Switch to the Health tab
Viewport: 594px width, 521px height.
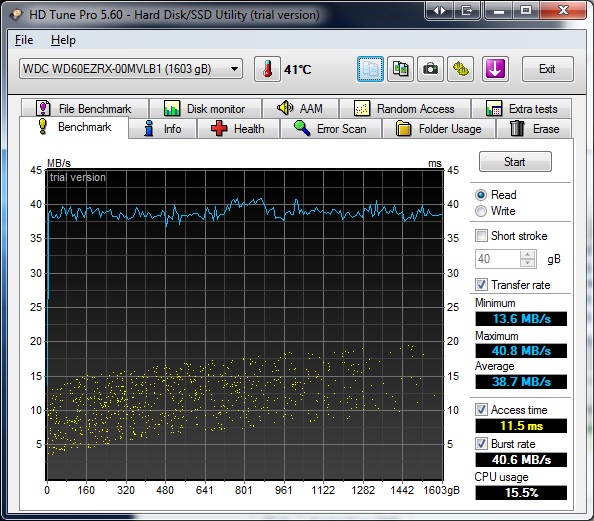(238, 129)
